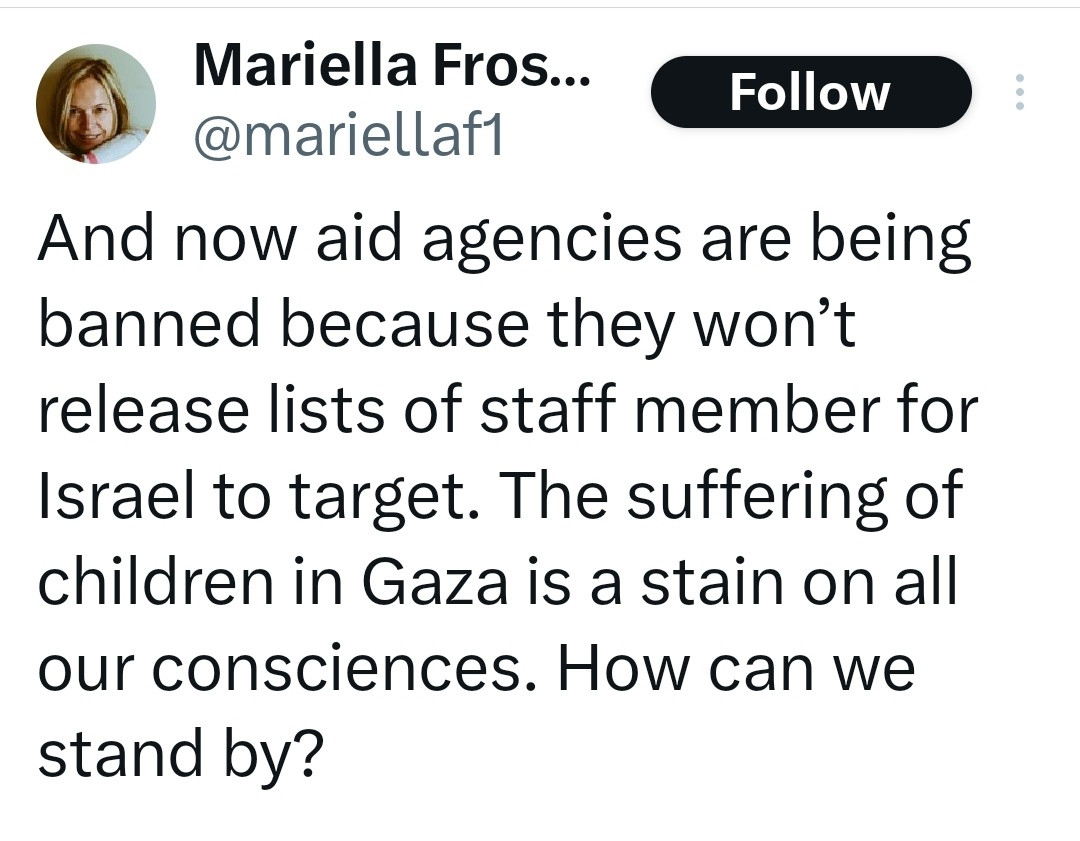Image resolution: width=1080 pixels, height=841 pixels.
Task: Open the three-dot more options menu
Action: (1020, 92)
